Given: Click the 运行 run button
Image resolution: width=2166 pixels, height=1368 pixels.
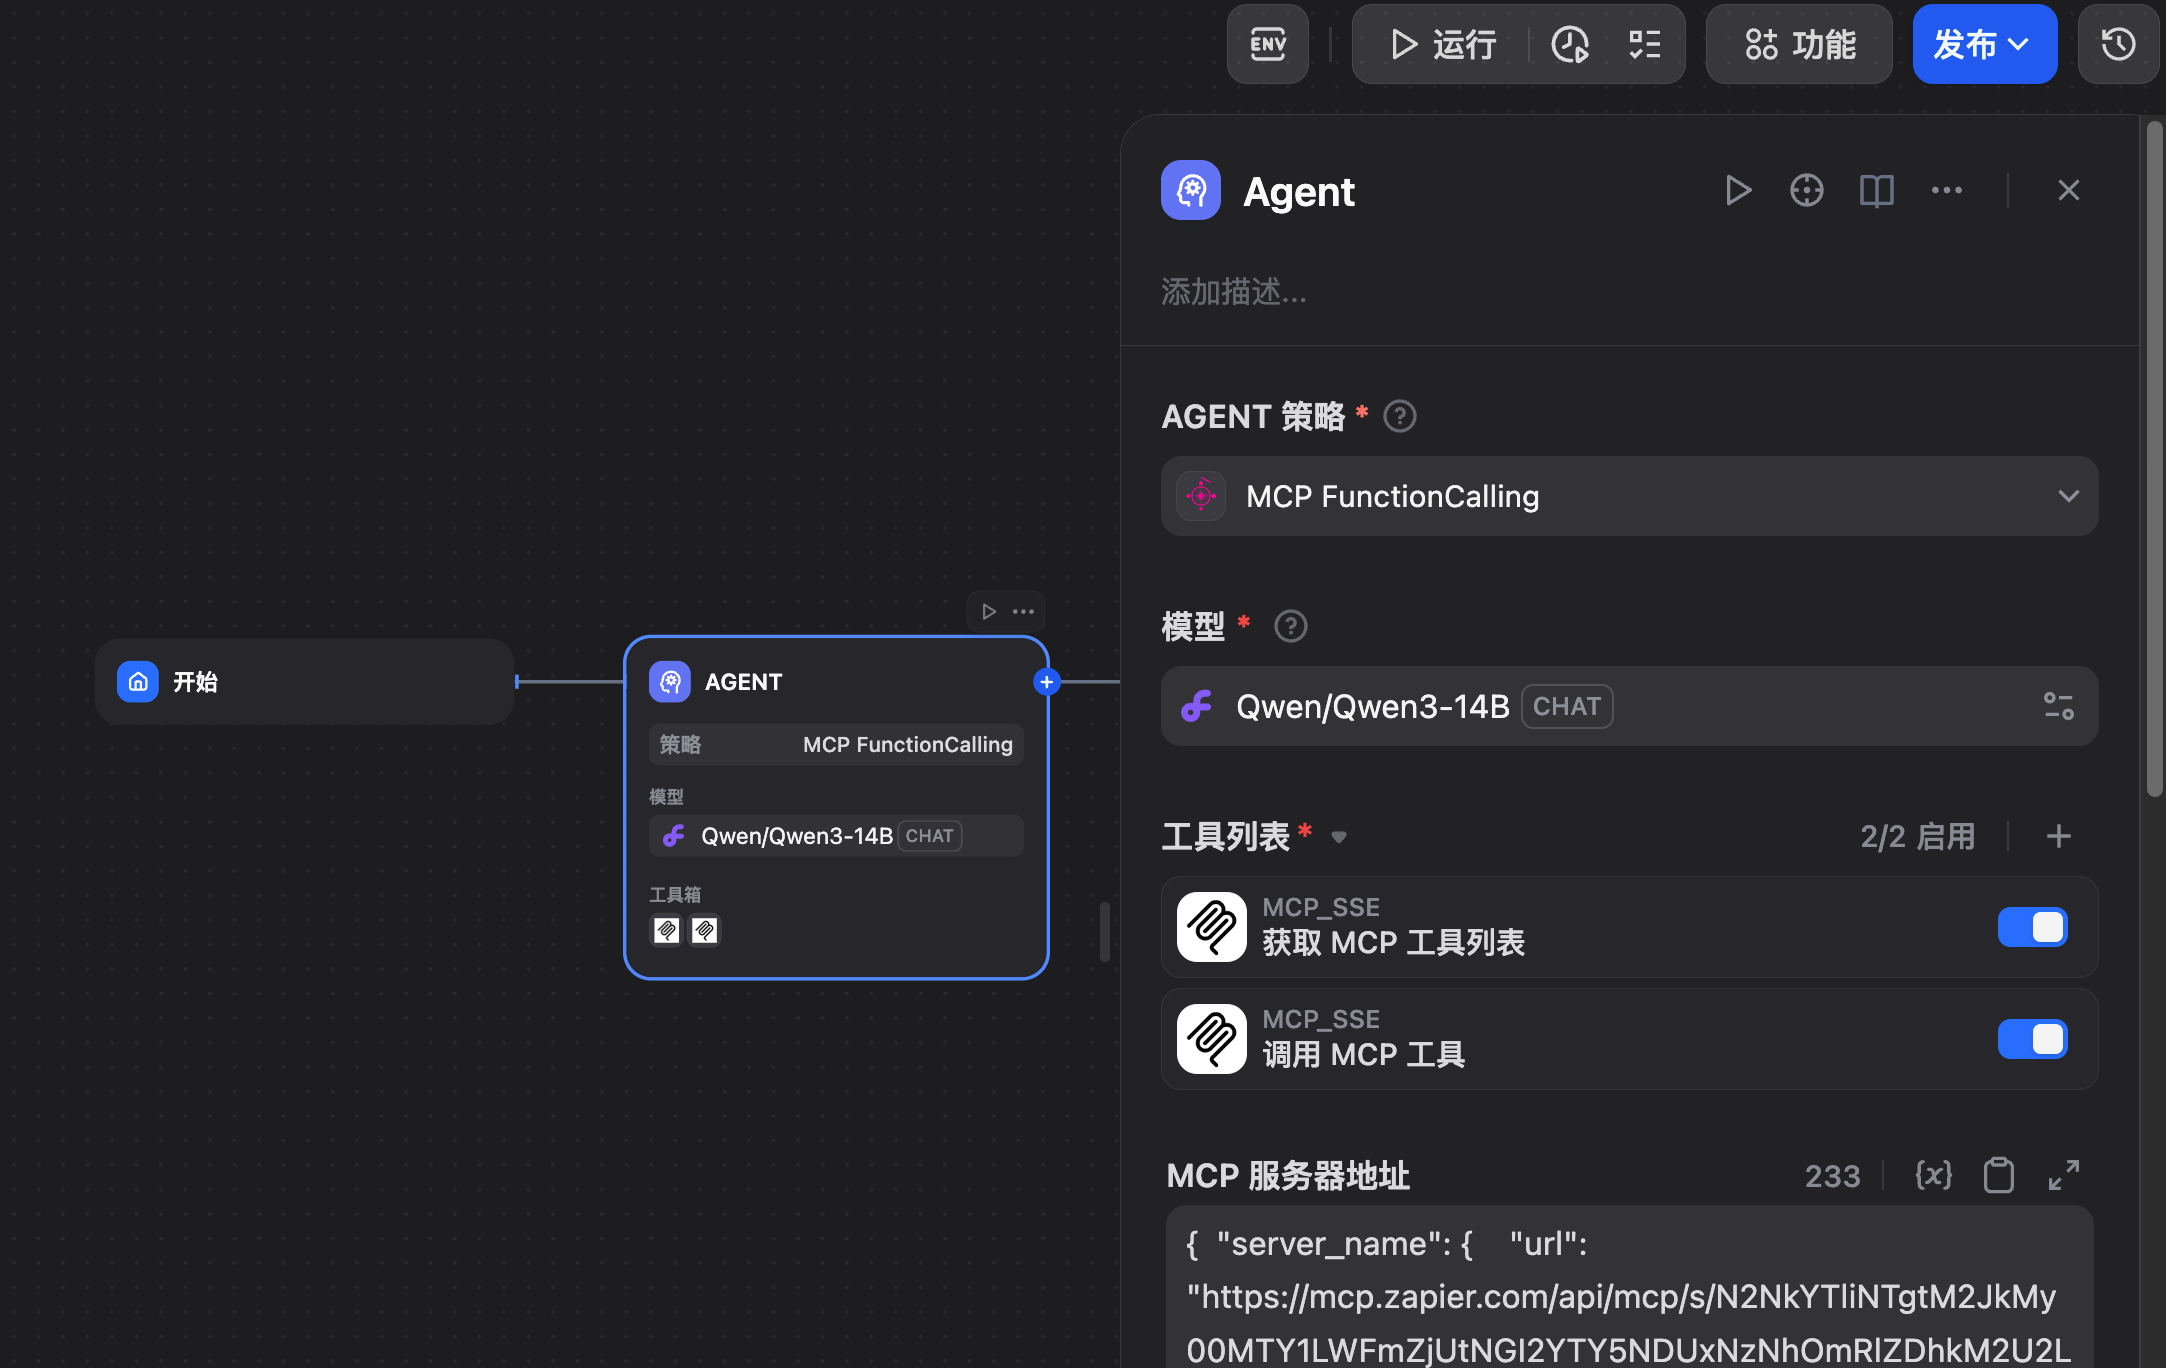Looking at the screenshot, I should [1444, 44].
